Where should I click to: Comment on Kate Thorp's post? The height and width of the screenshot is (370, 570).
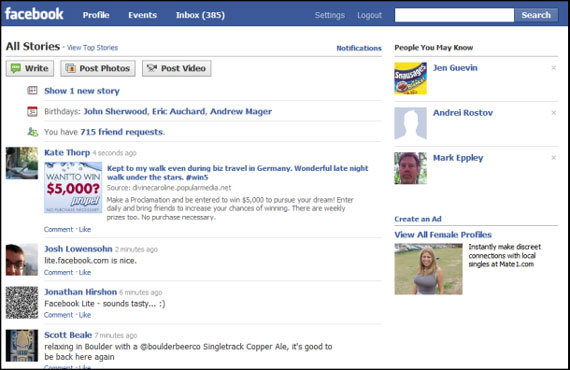coord(59,229)
